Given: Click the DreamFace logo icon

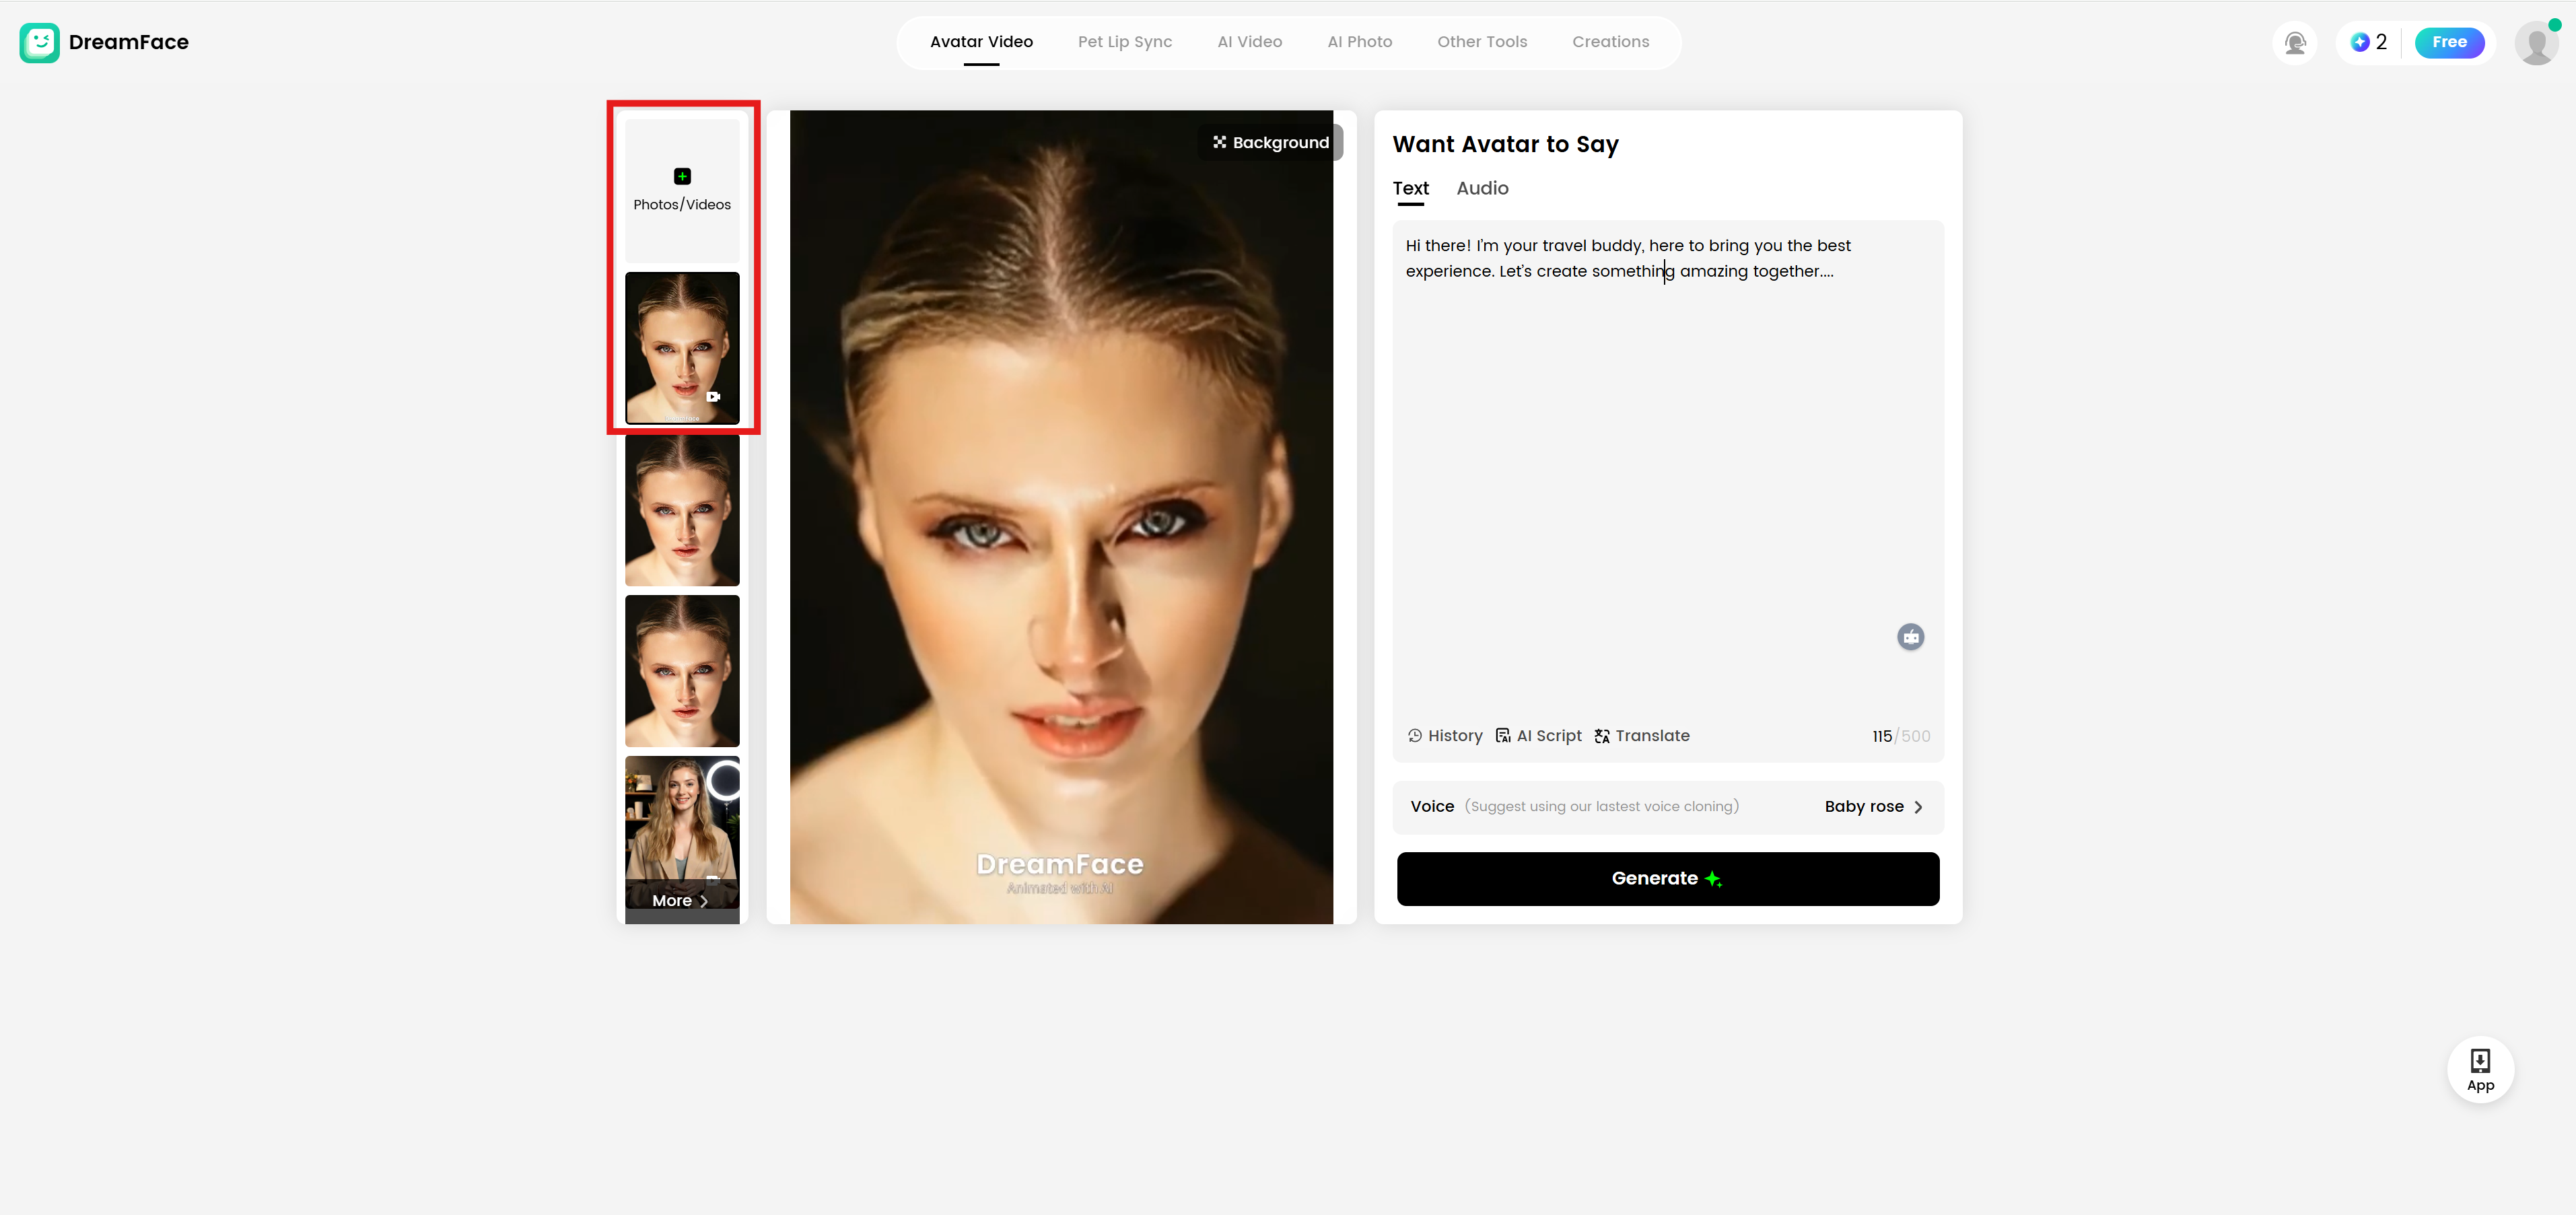Looking at the screenshot, I should coord(39,42).
